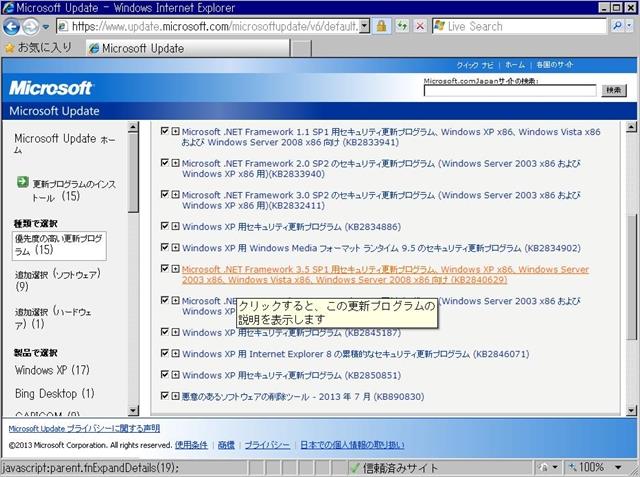The width and height of the screenshot is (640, 477).
Task: Uncheck the KB2833941 .NET 1.1 update
Action: (164, 131)
